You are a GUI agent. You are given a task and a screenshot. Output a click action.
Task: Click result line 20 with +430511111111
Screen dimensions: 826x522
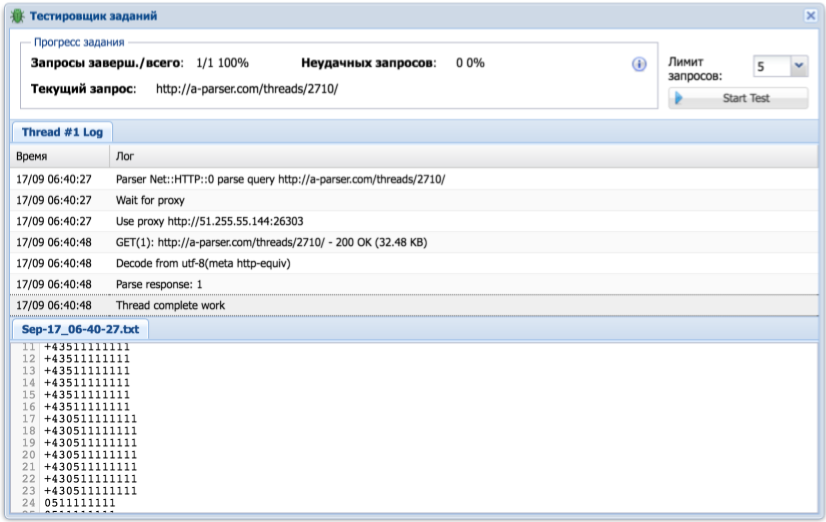(x=91, y=455)
